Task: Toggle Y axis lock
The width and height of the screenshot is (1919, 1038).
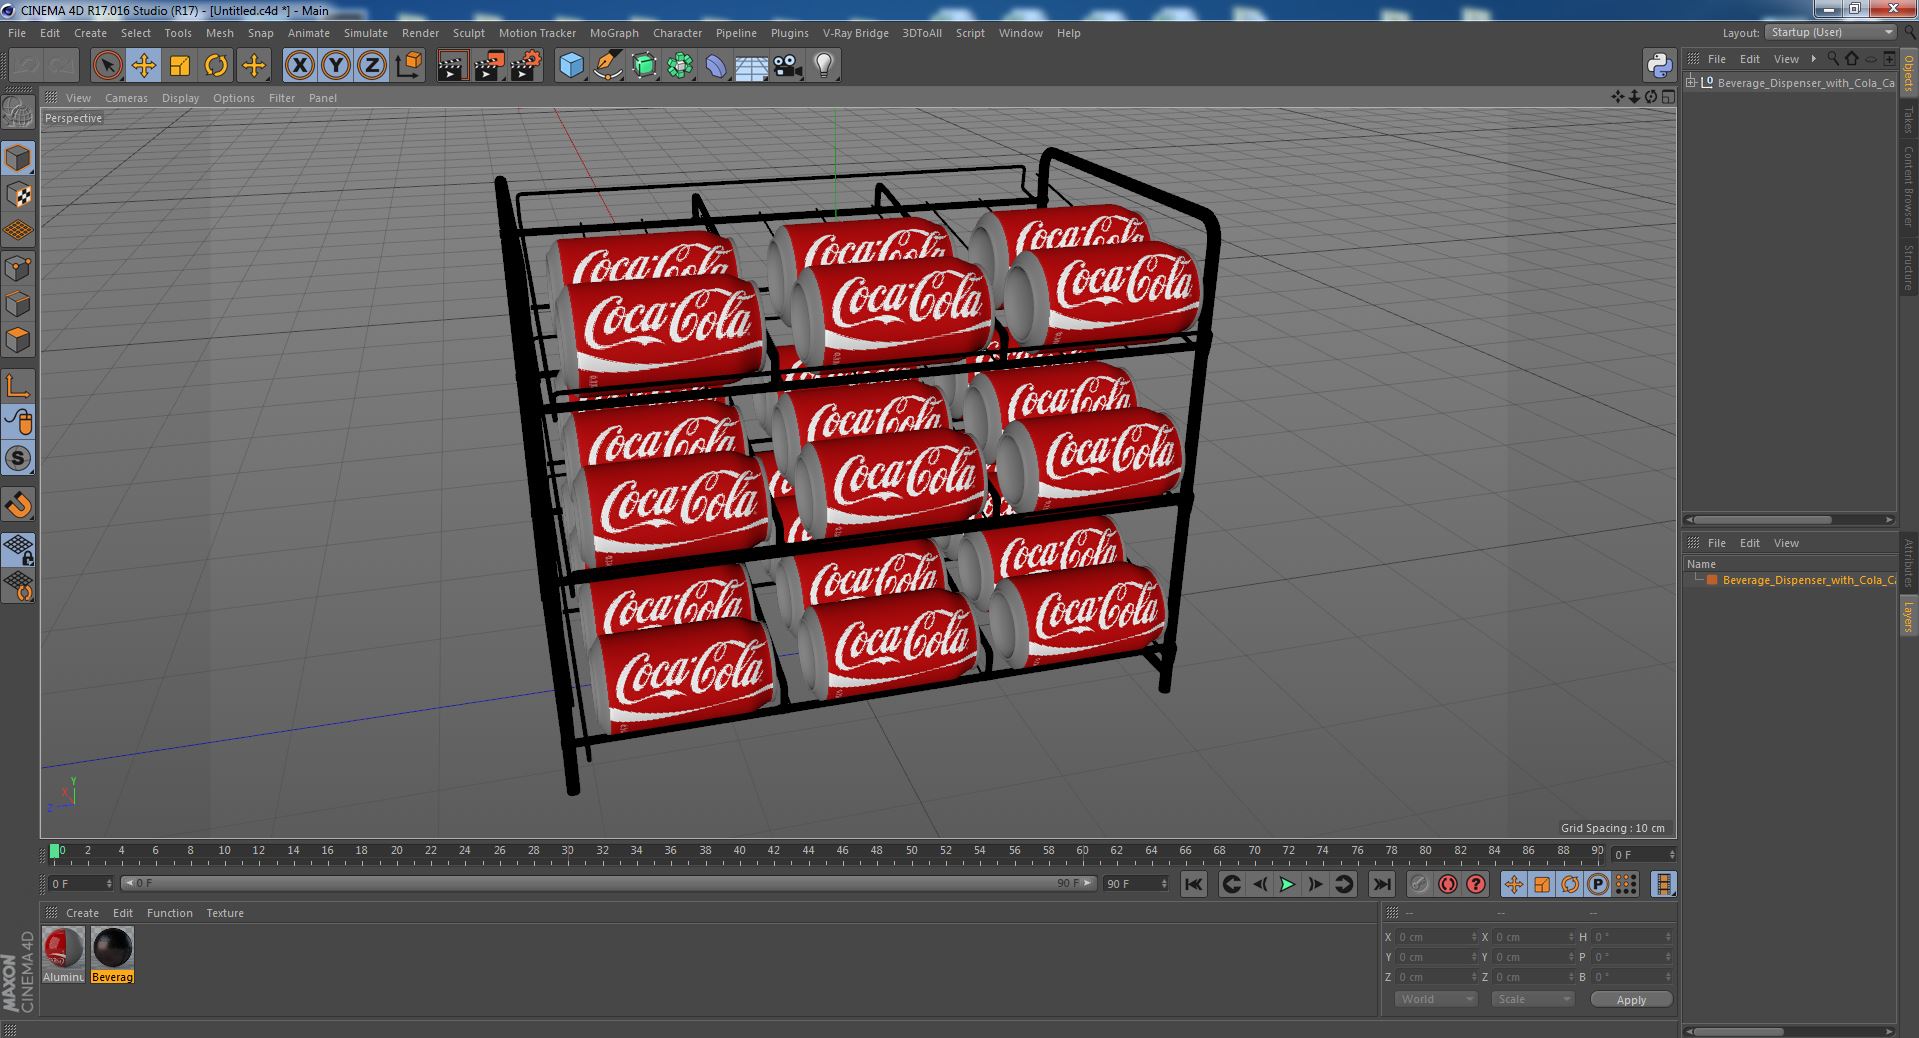Action: click(x=336, y=66)
